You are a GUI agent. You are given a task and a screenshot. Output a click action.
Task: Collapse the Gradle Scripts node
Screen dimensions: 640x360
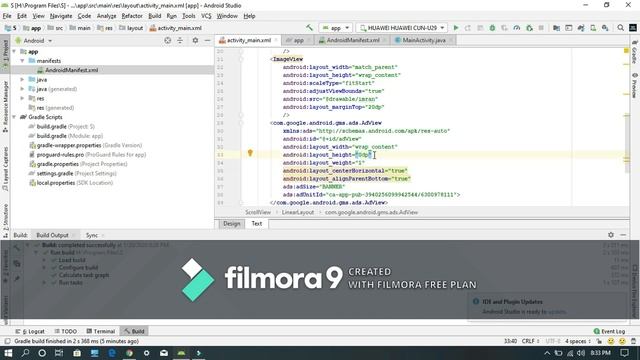(15, 117)
